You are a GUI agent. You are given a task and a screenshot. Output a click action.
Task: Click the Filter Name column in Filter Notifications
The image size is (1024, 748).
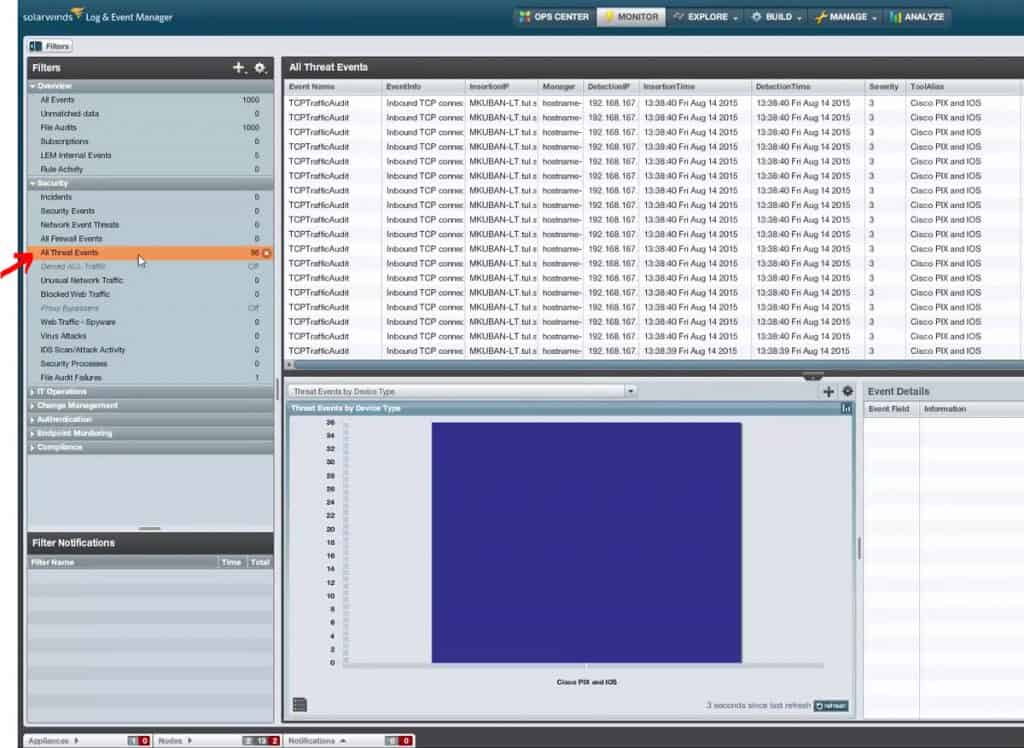(x=122, y=562)
